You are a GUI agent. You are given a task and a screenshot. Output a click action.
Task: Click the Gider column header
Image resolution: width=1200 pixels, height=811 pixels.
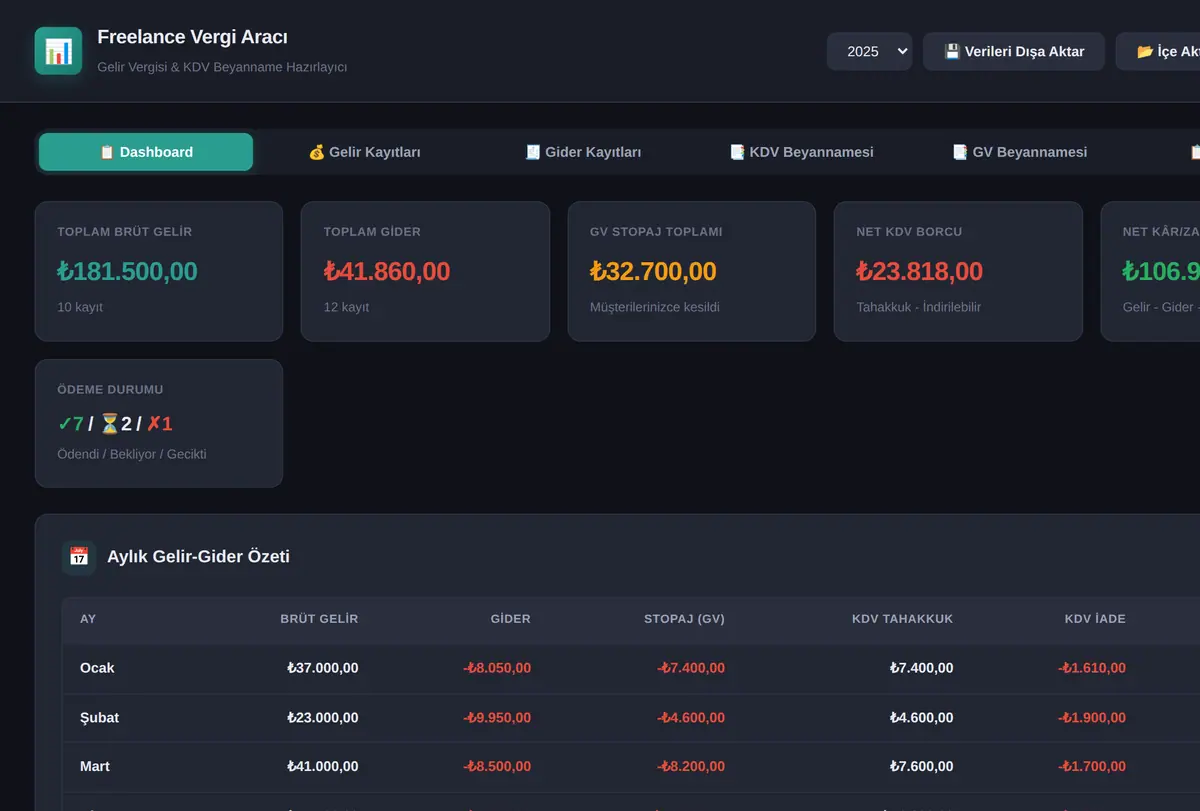click(510, 619)
